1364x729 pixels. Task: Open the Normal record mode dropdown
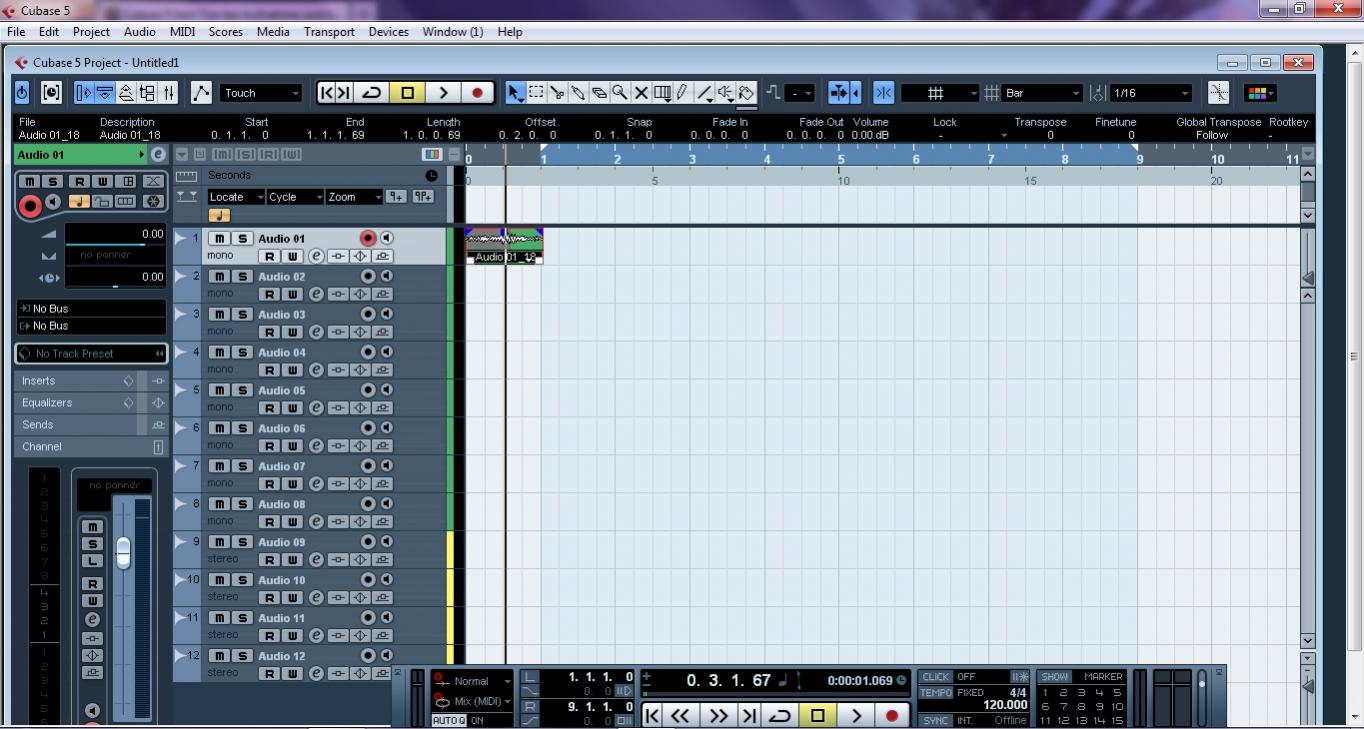coord(473,681)
